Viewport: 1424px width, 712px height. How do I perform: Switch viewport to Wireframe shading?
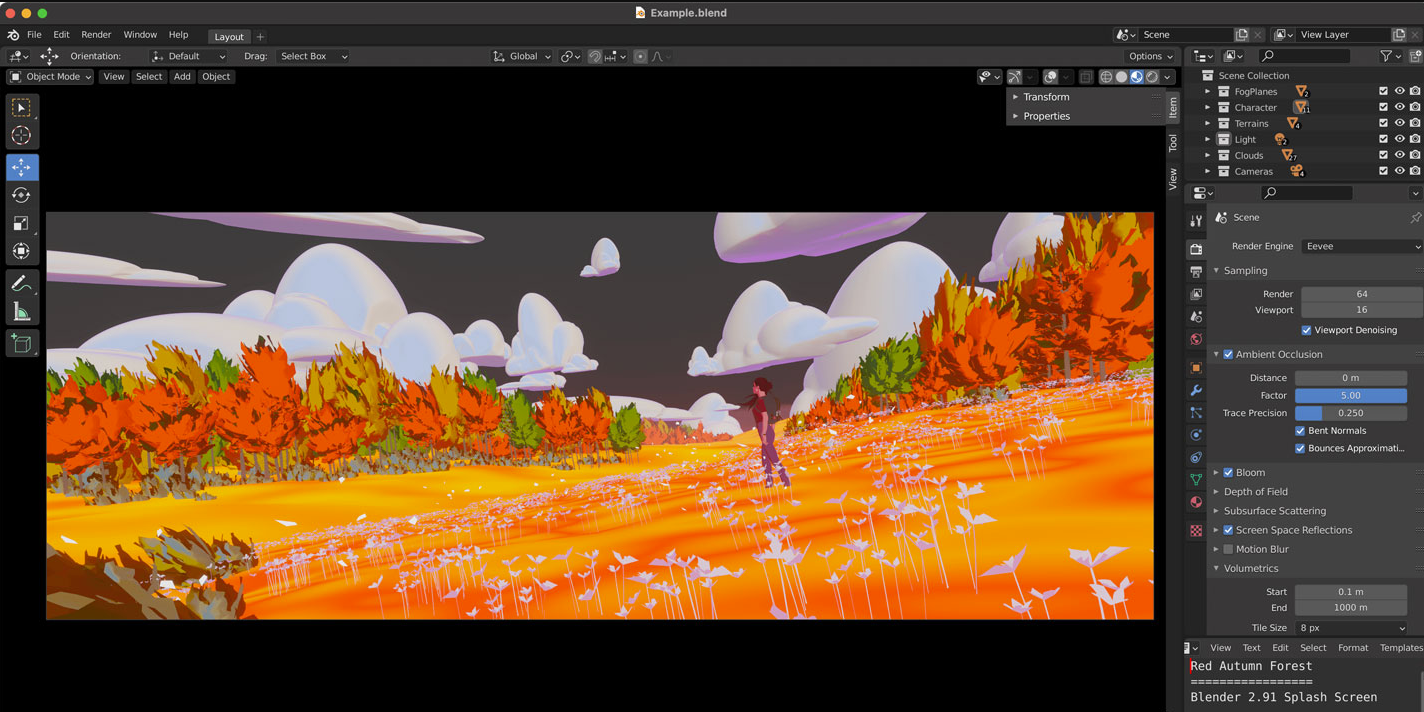tap(1106, 77)
